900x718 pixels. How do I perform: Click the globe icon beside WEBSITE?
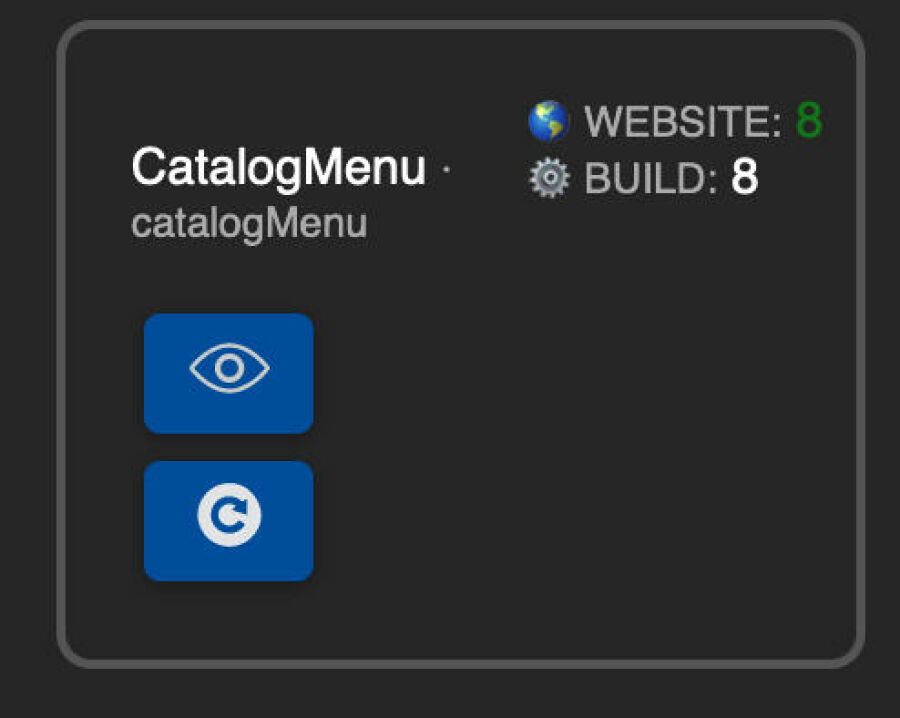(549, 121)
